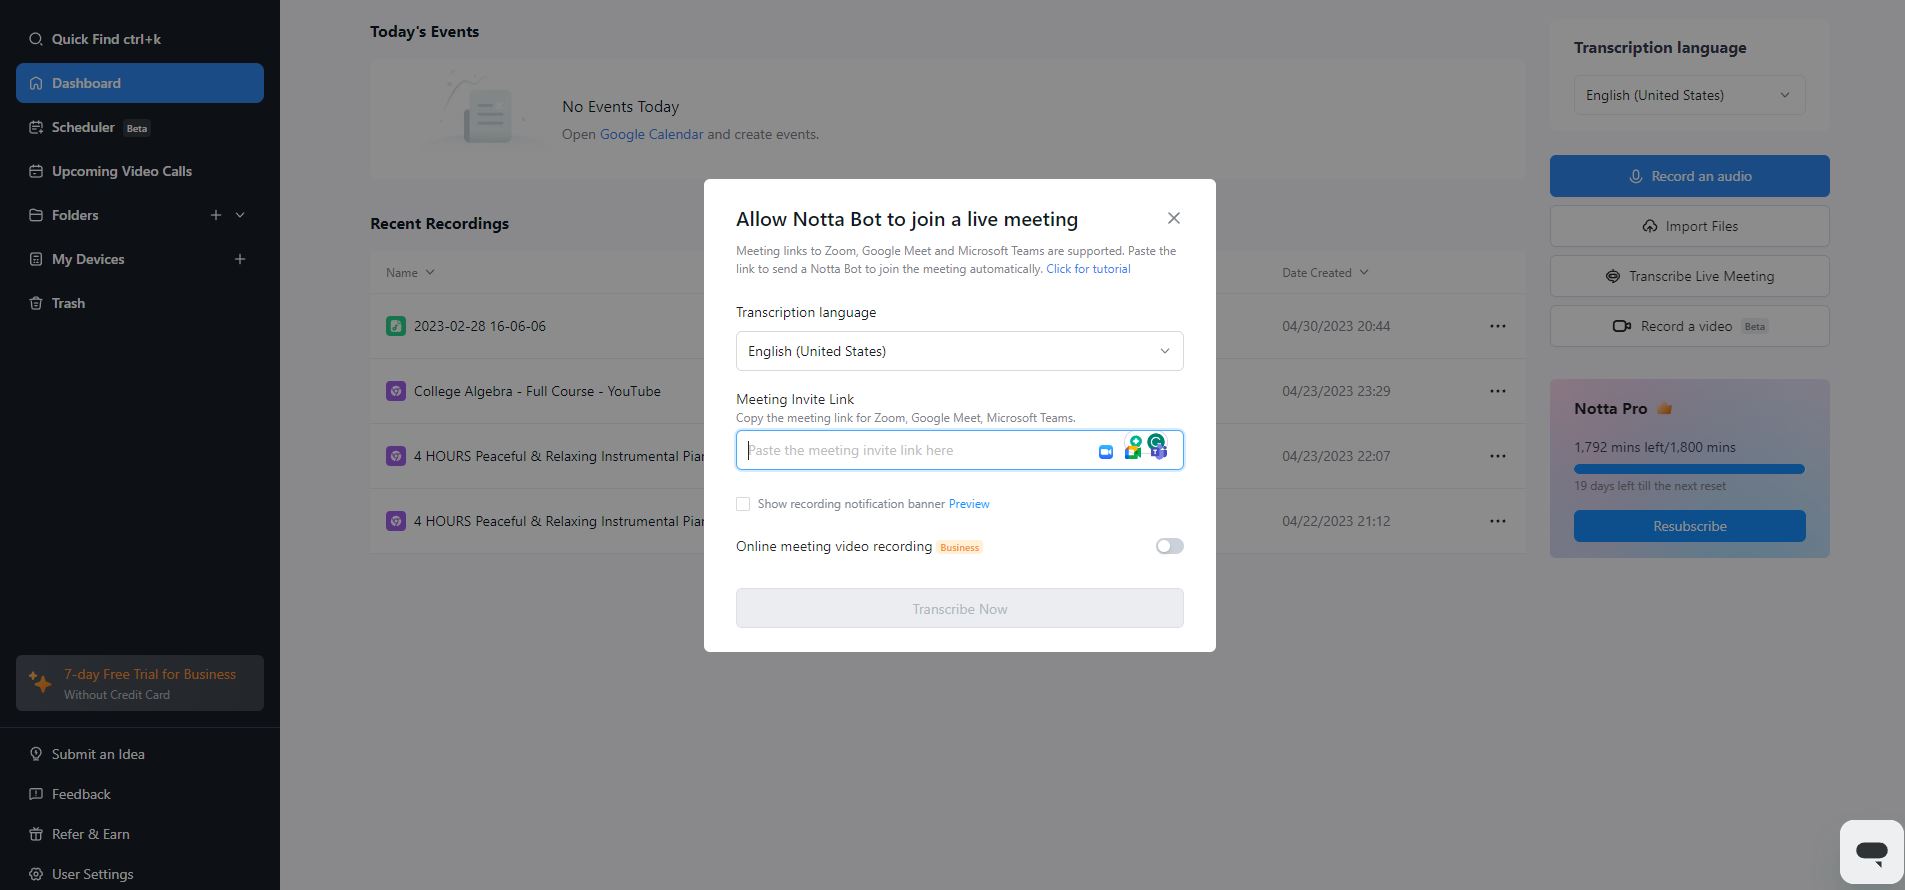
Task: Open more options for College Algebra recording
Action: [1497, 391]
